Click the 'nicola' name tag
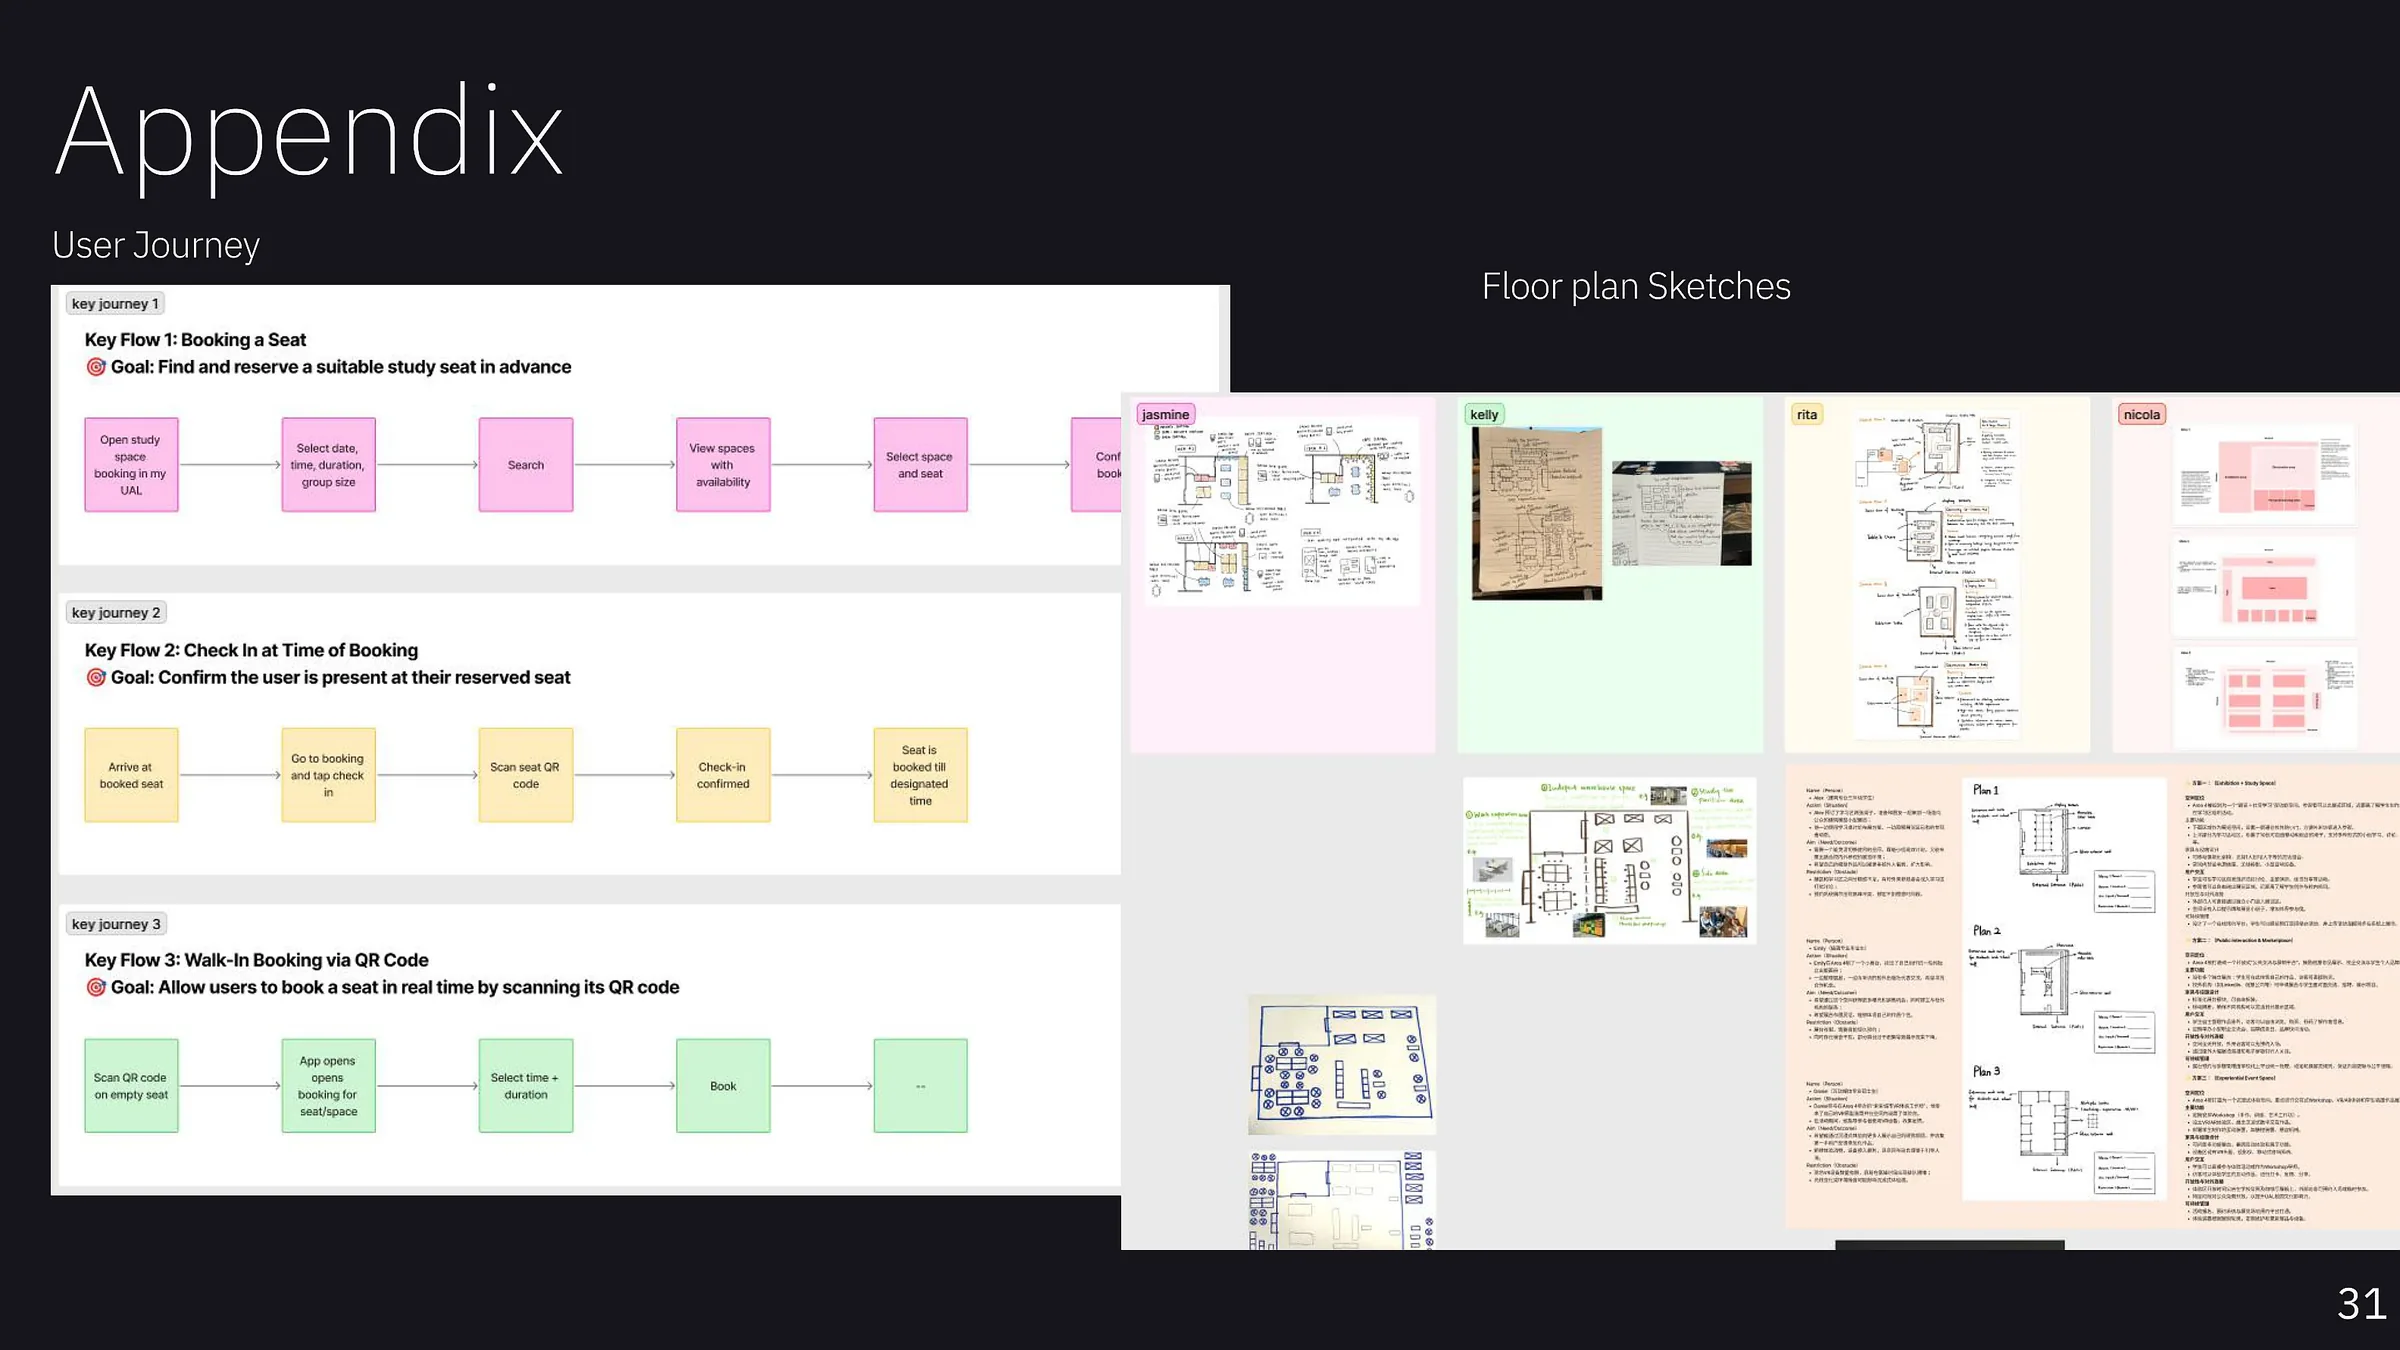The width and height of the screenshot is (2400, 1350). 2141,414
